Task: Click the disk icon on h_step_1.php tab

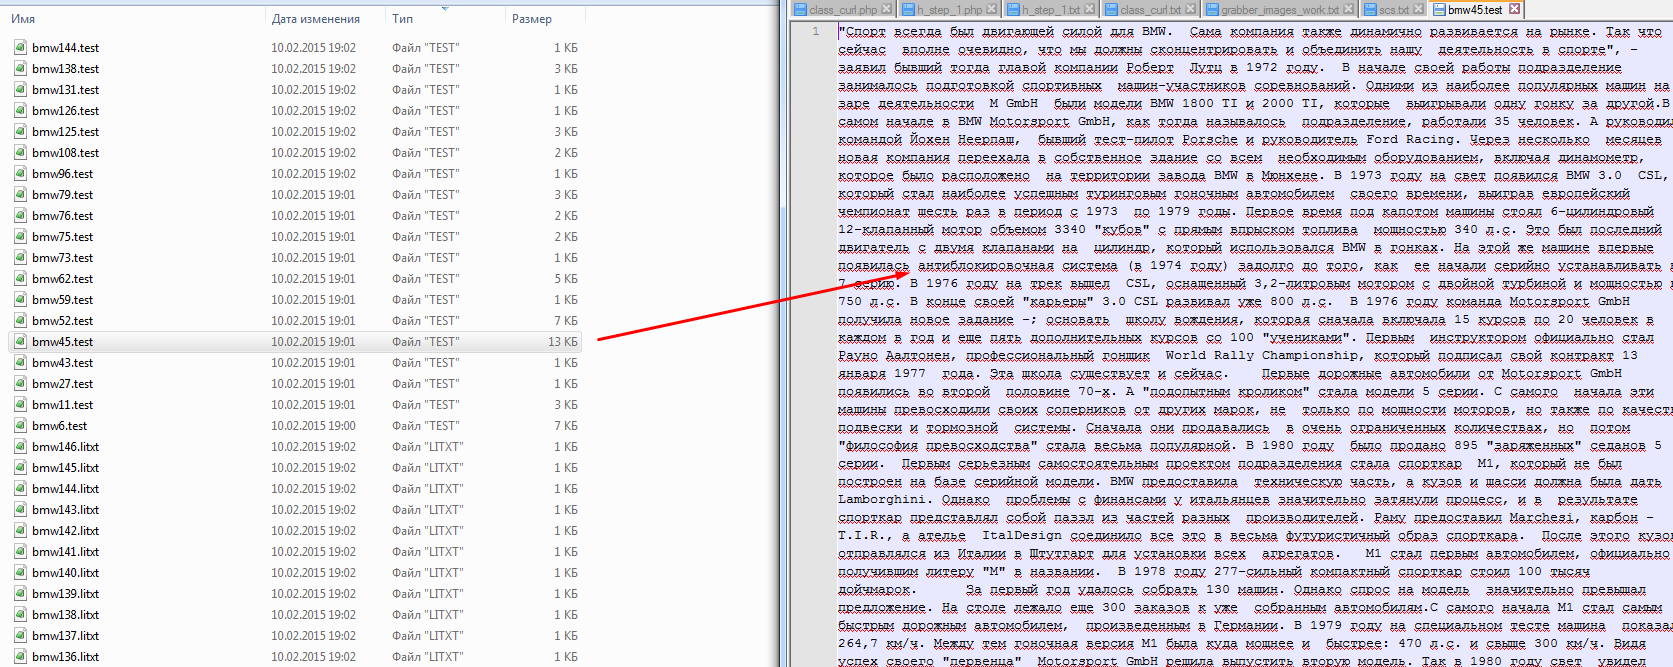Action: coord(909,9)
